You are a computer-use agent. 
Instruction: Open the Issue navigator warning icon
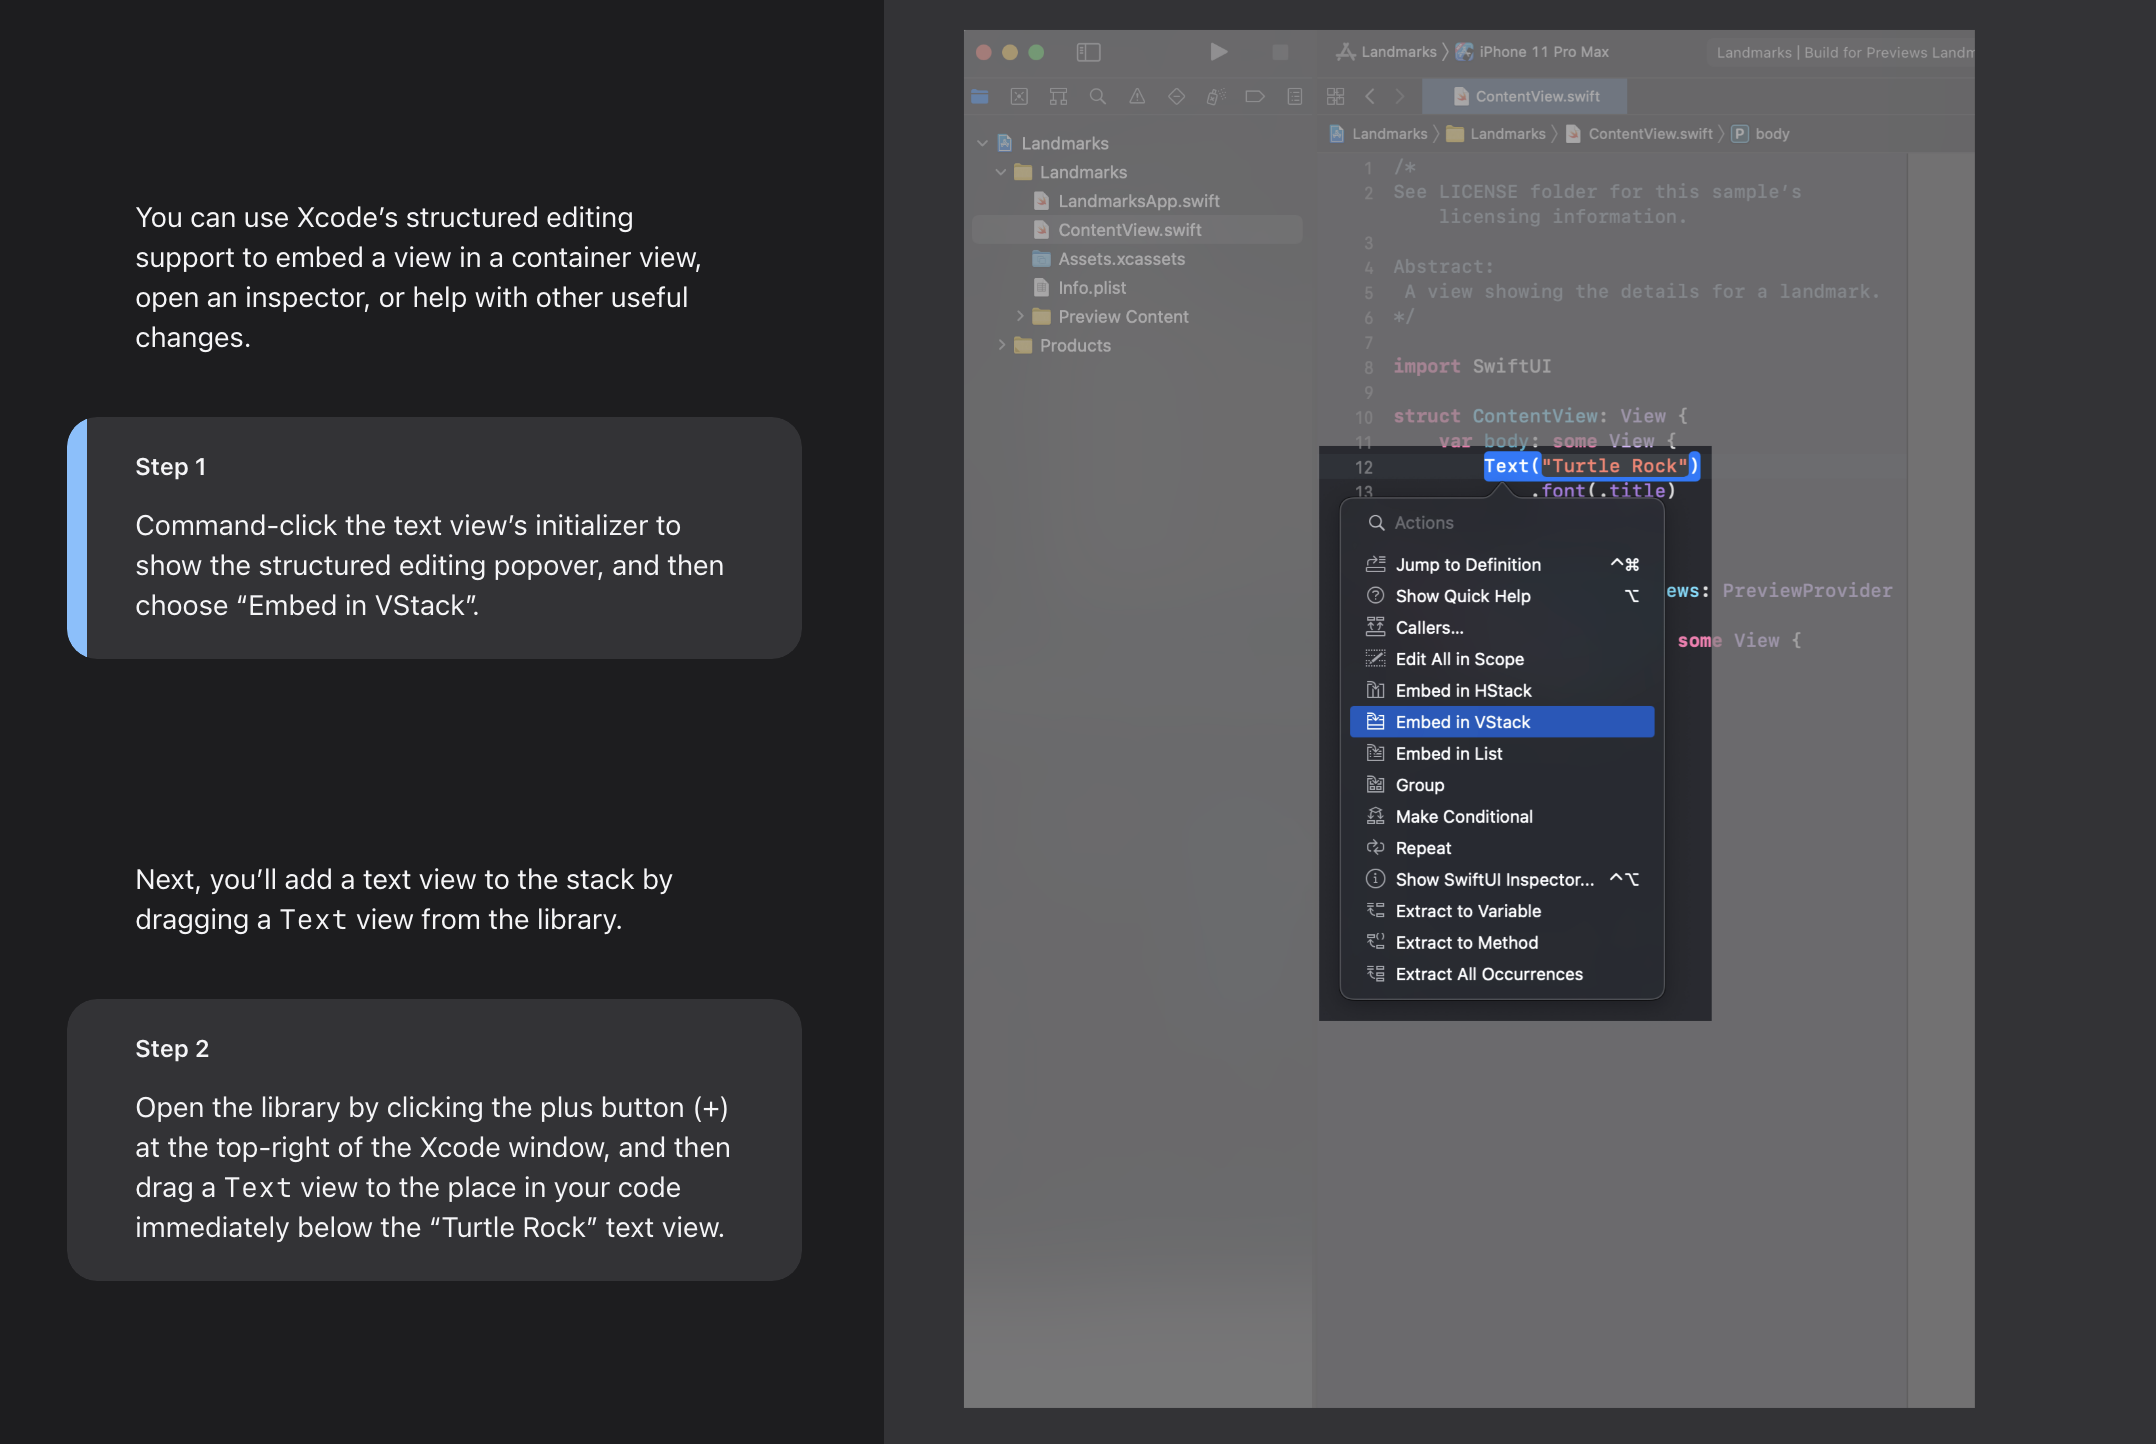tap(1137, 97)
